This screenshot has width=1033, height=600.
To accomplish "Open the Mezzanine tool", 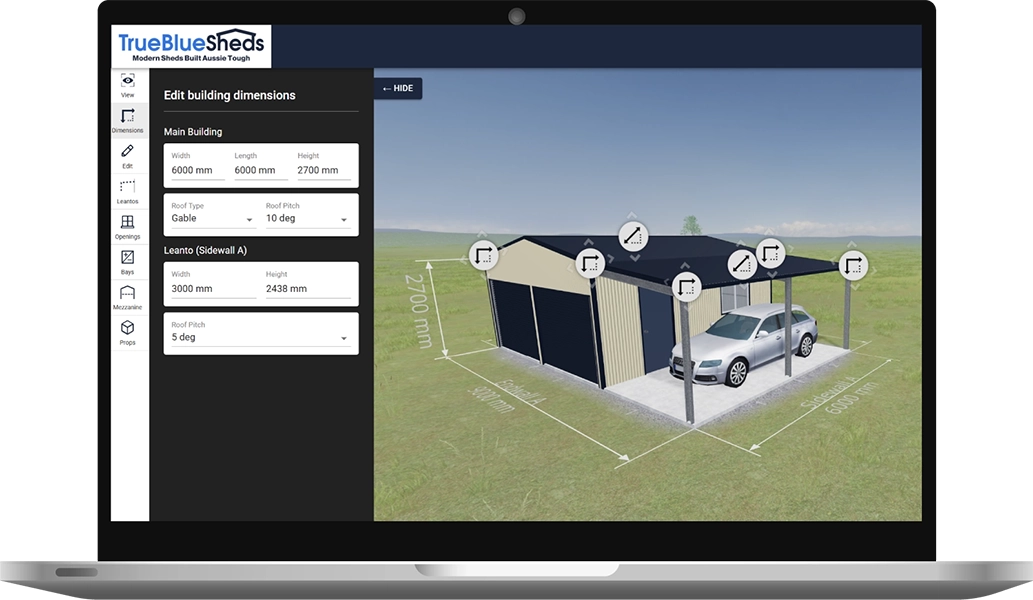I will [x=127, y=297].
